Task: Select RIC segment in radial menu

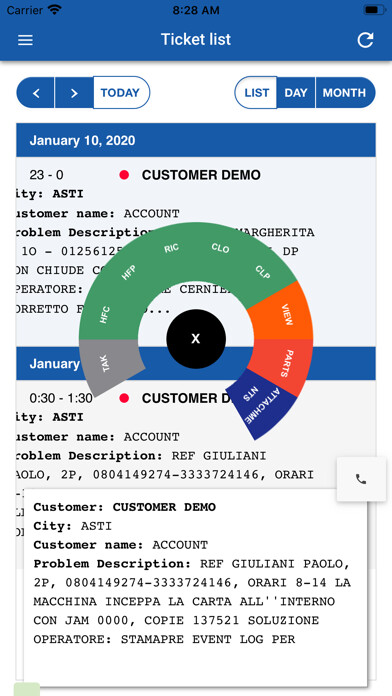Action: [x=171, y=249]
